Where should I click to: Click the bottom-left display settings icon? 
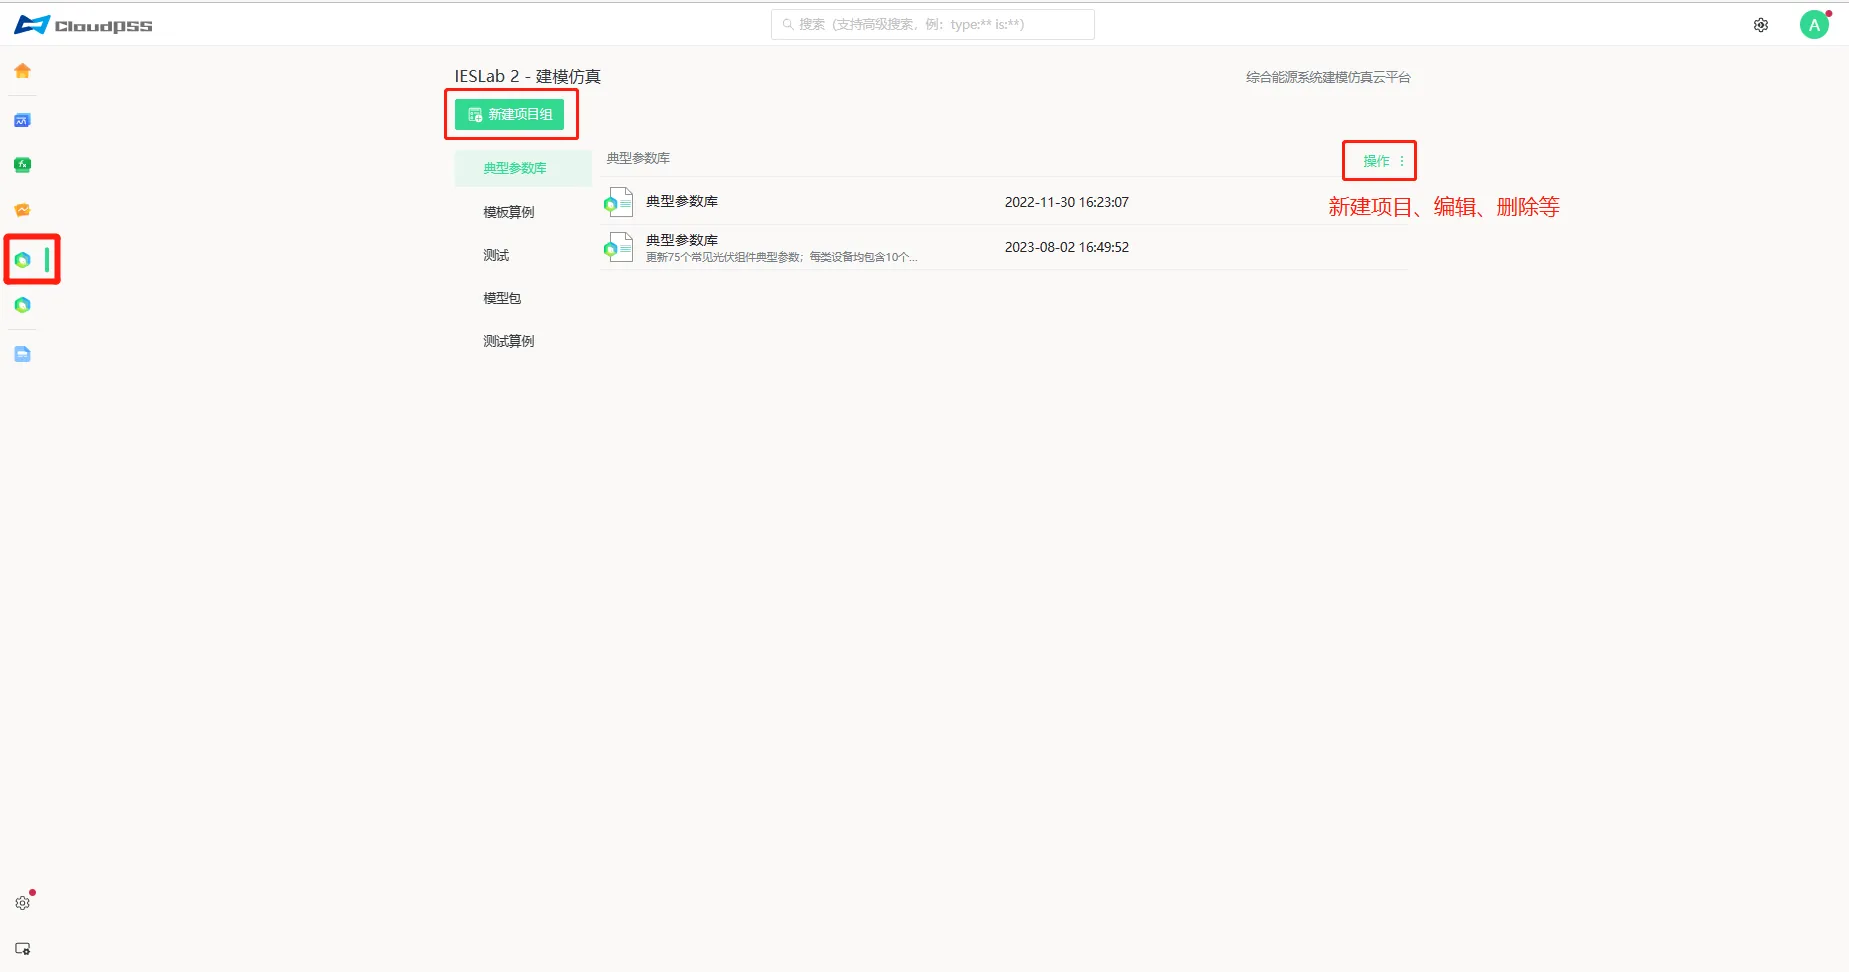pos(22,949)
